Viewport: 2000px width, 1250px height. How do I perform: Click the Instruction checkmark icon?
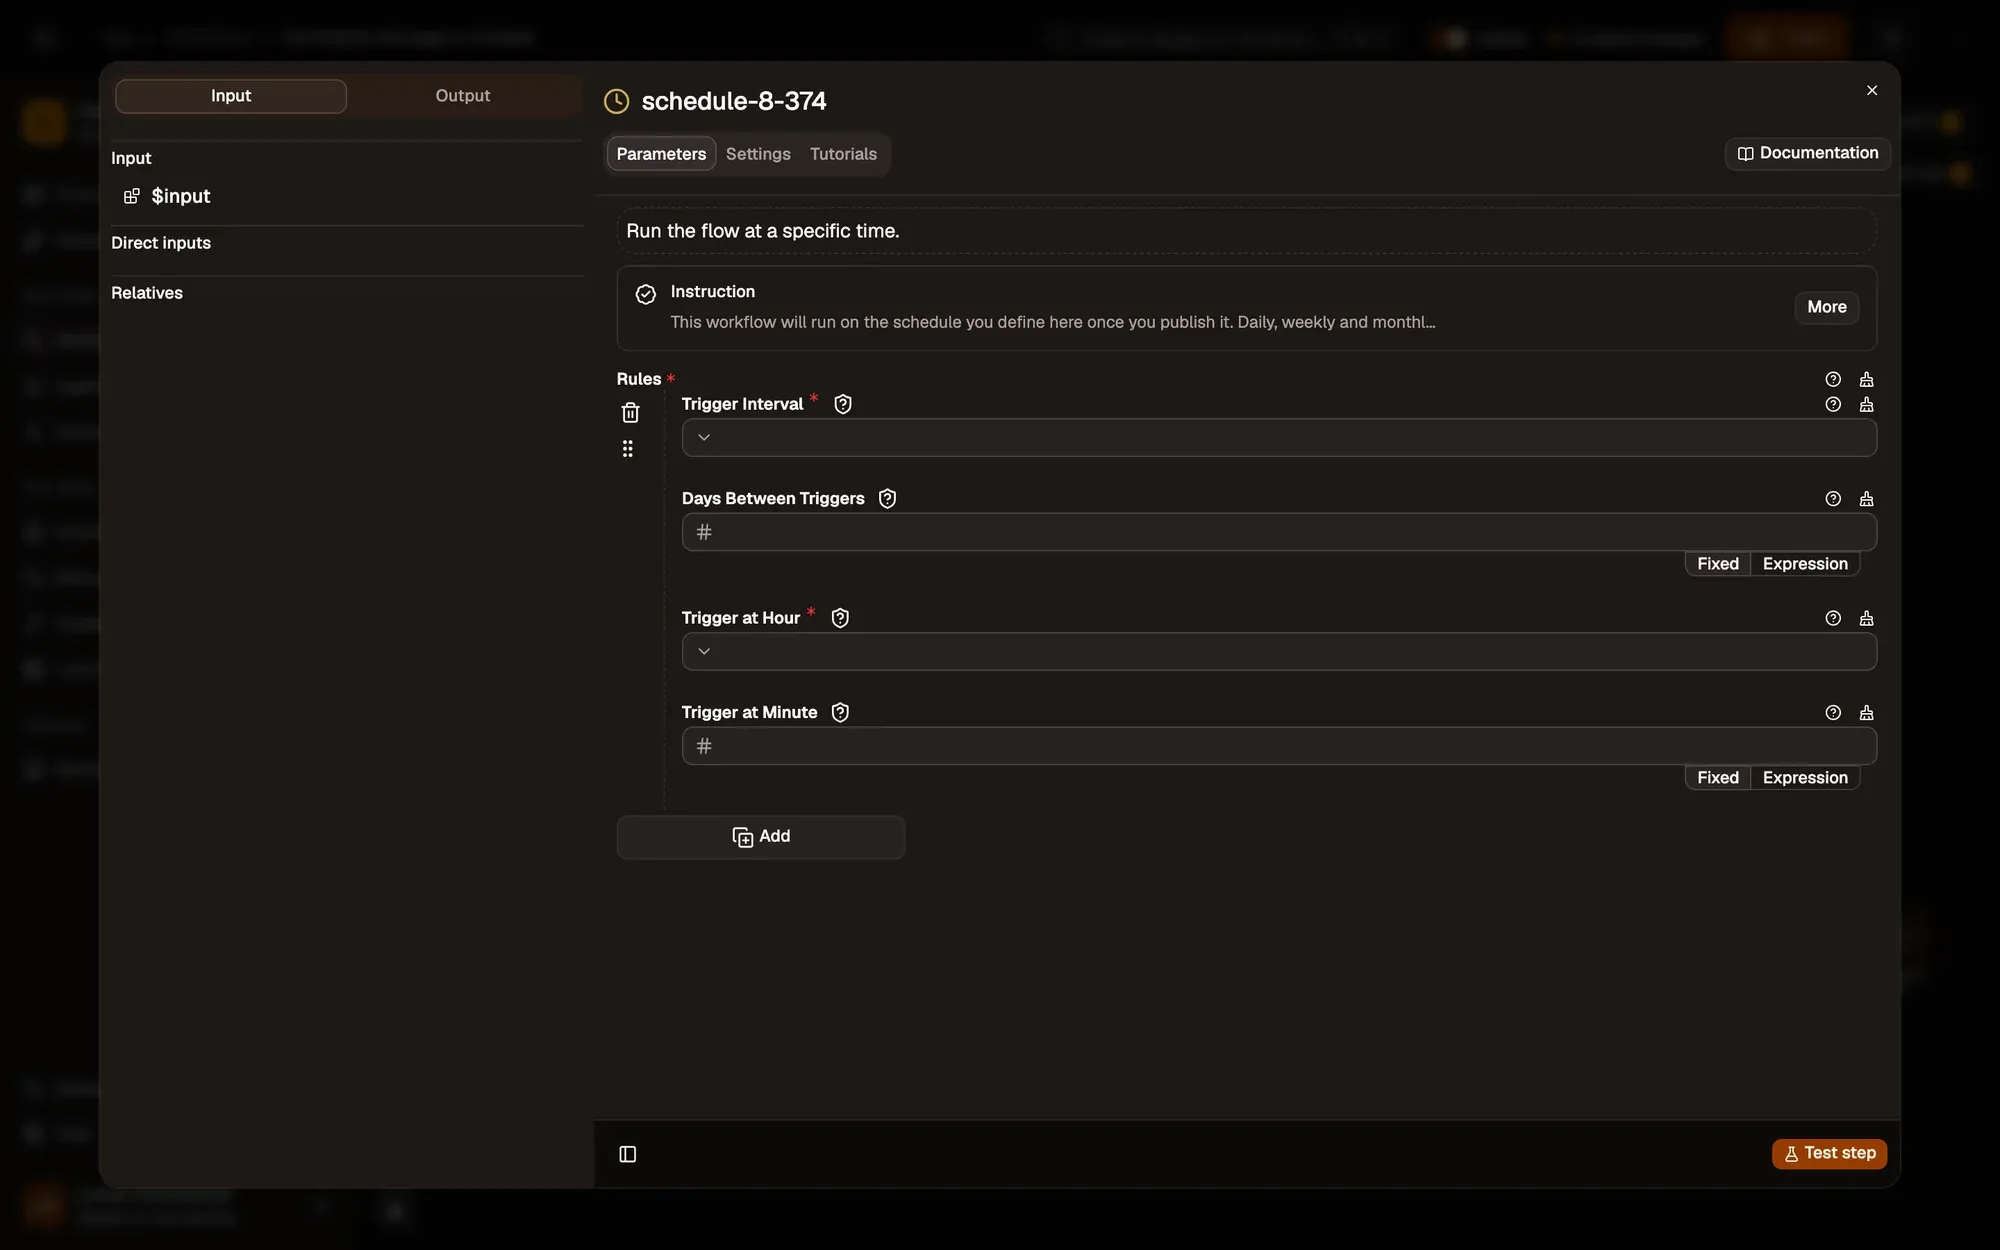[646, 294]
